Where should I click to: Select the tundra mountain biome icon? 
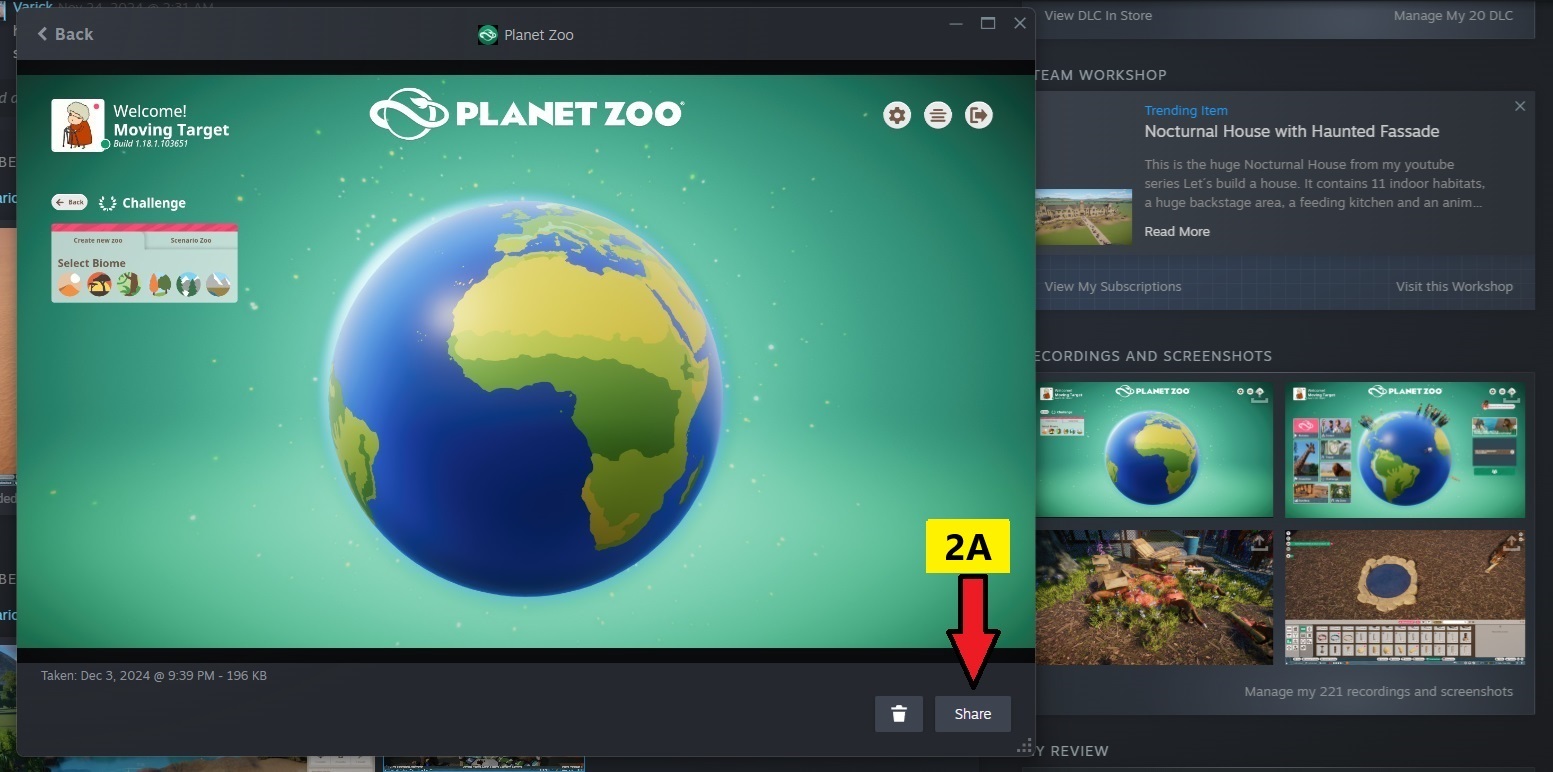point(218,285)
